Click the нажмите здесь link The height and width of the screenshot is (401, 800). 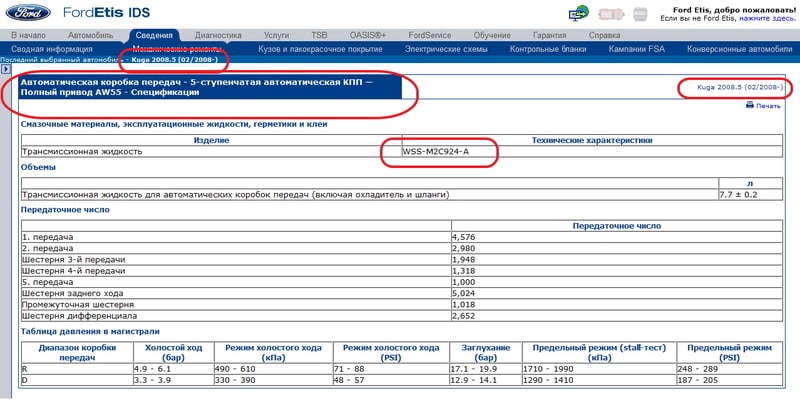click(767, 18)
